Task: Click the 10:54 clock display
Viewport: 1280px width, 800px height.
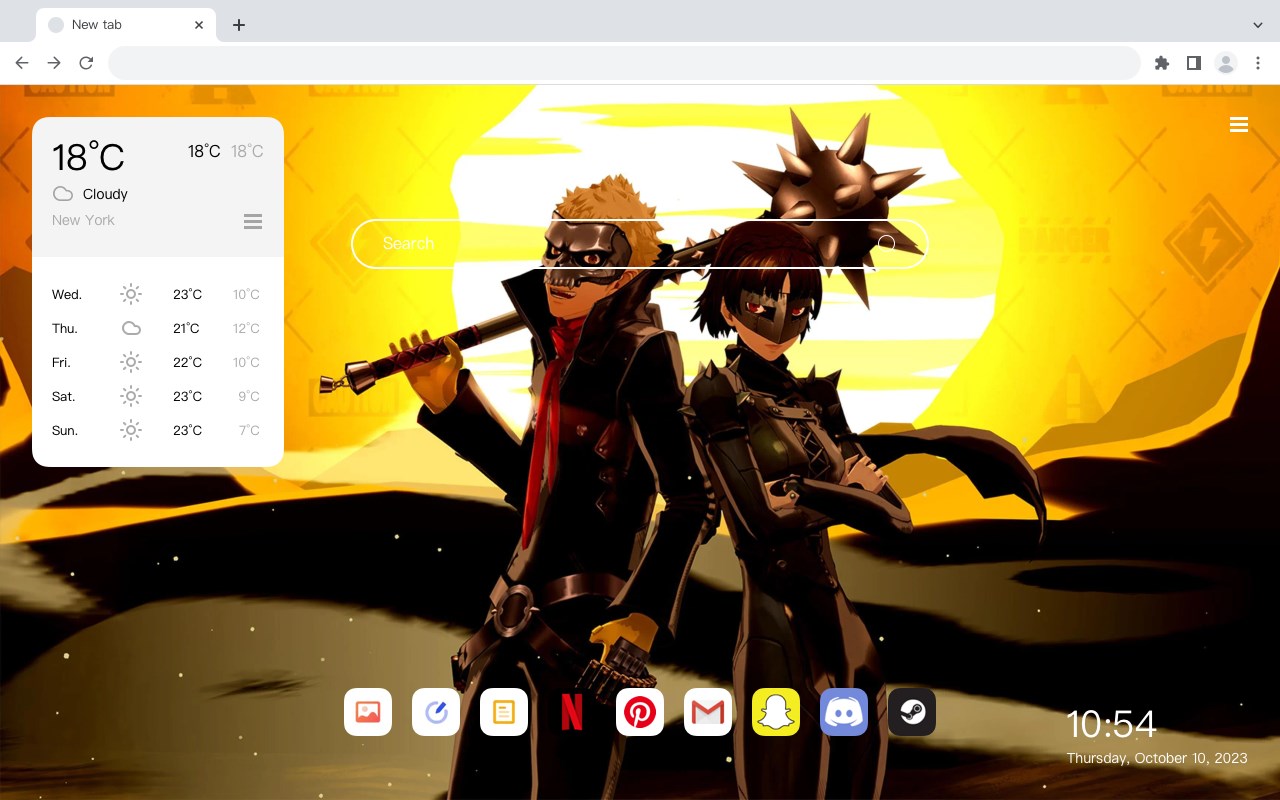Action: (x=1111, y=724)
